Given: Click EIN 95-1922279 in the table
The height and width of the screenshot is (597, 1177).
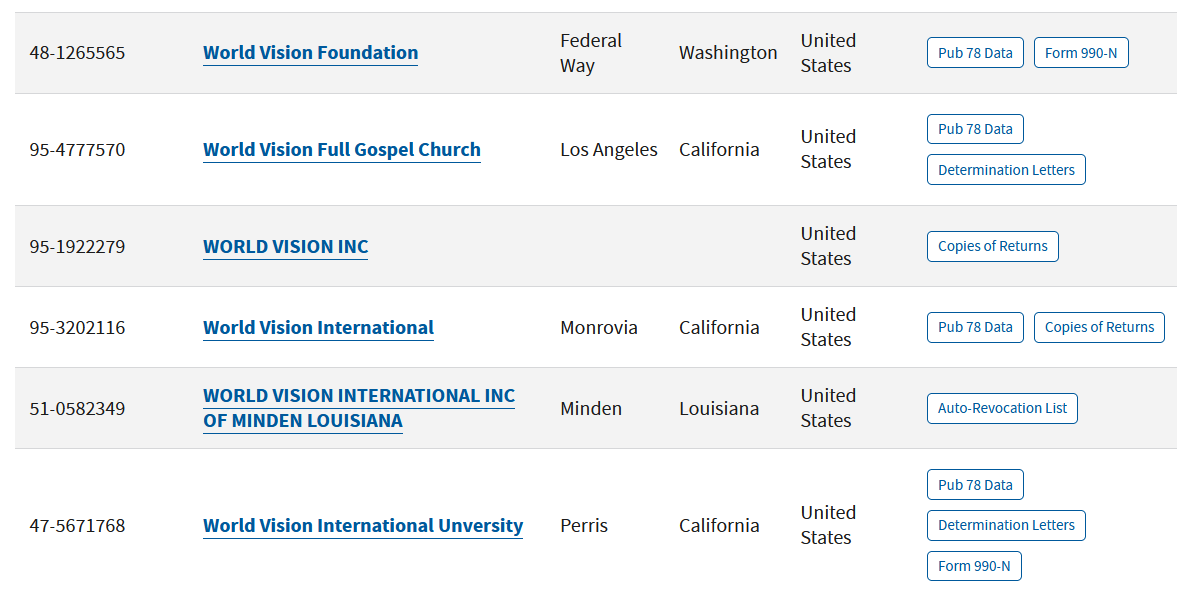Looking at the screenshot, I should pos(77,247).
